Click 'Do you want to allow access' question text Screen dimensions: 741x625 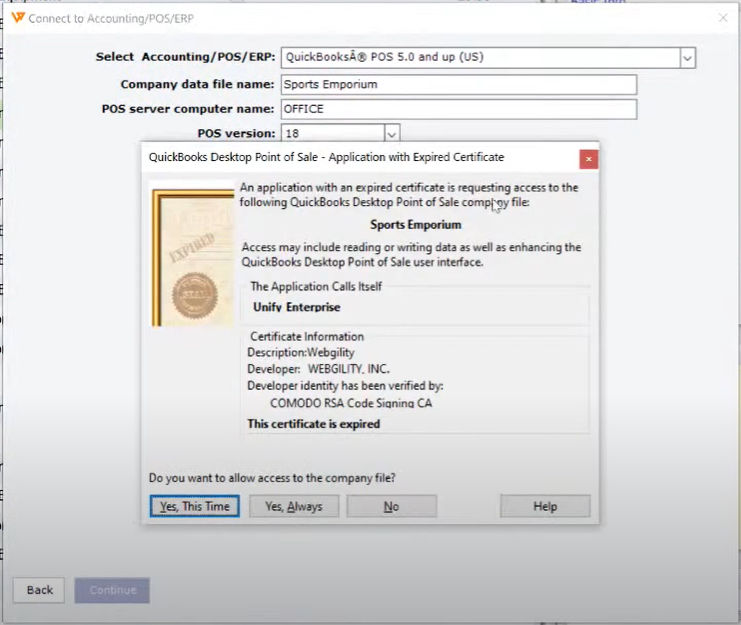click(272, 478)
